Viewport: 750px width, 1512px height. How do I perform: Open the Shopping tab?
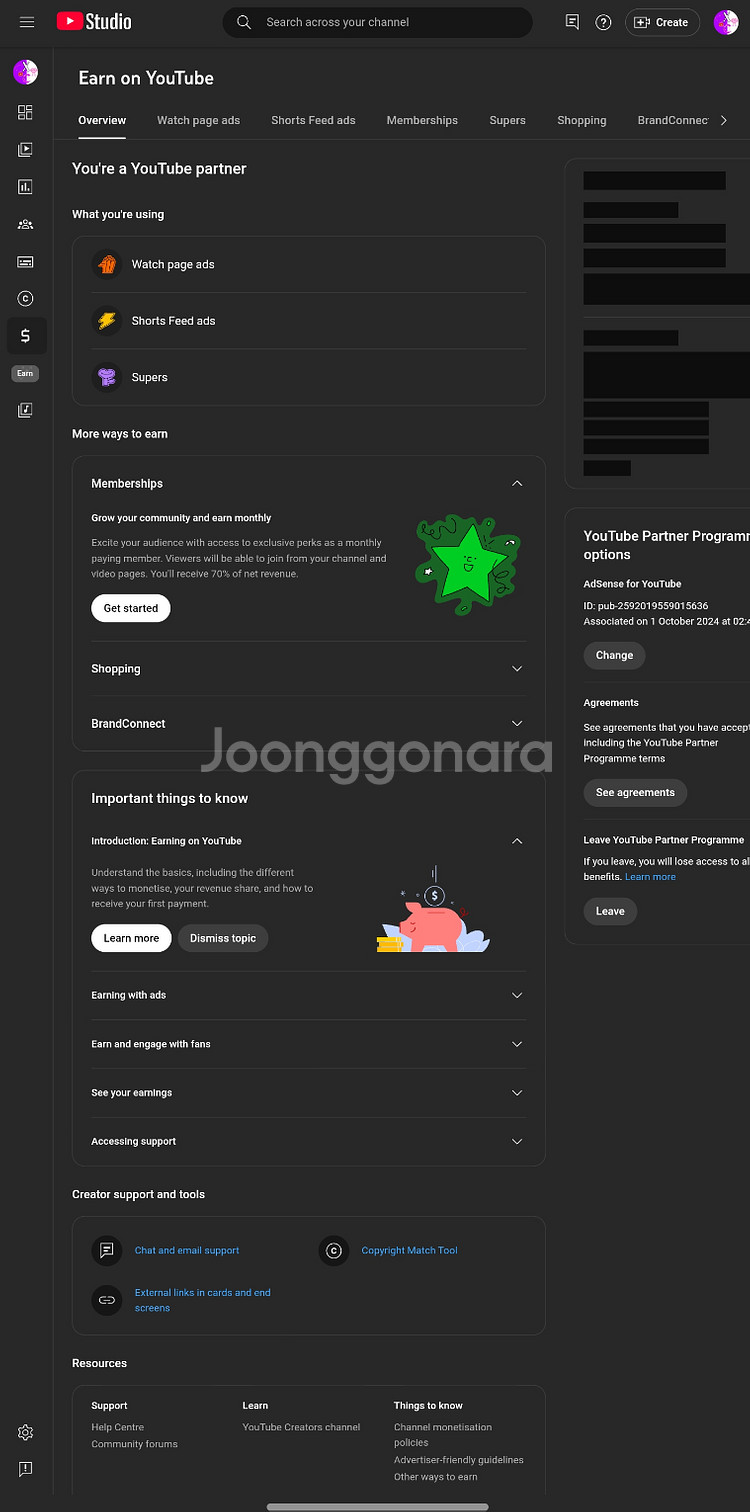click(582, 120)
